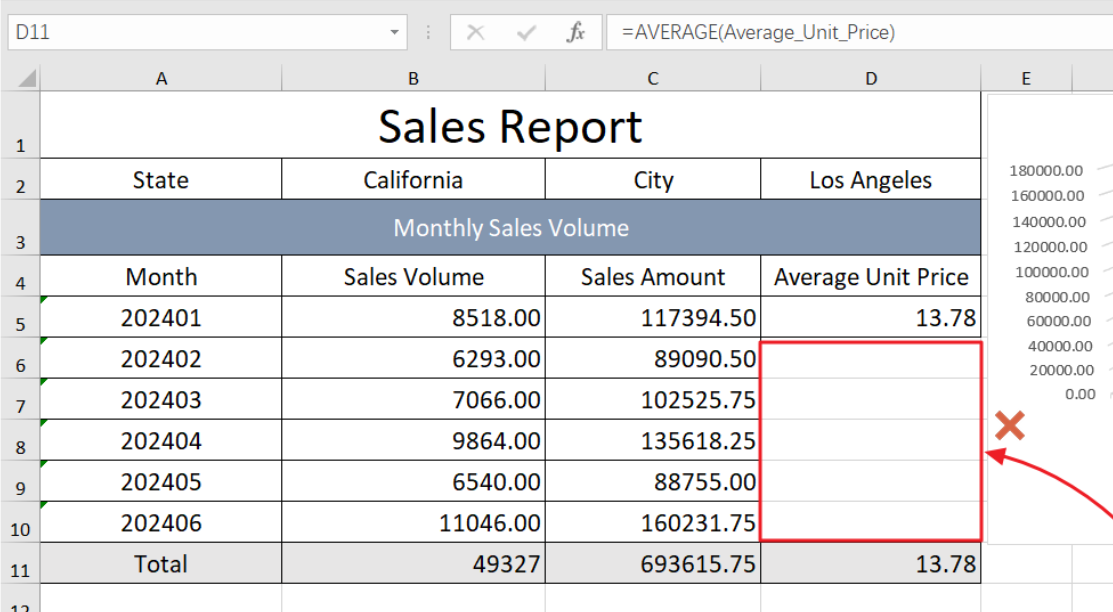Image resolution: width=1113 pixels, height=612 pixels.
Task: Click the Enter checkmark icon
Action: pos(524,31)
